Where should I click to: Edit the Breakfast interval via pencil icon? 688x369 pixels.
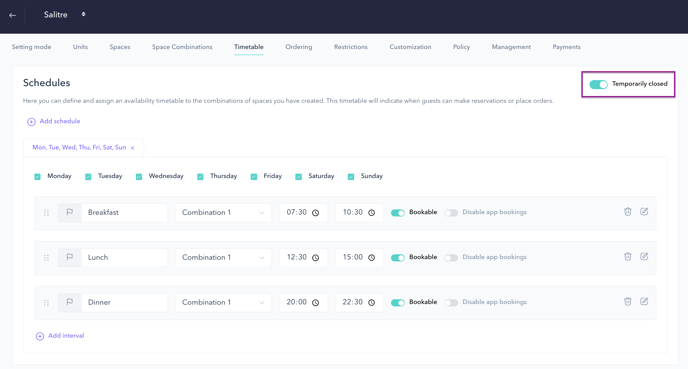click(644, 211)
